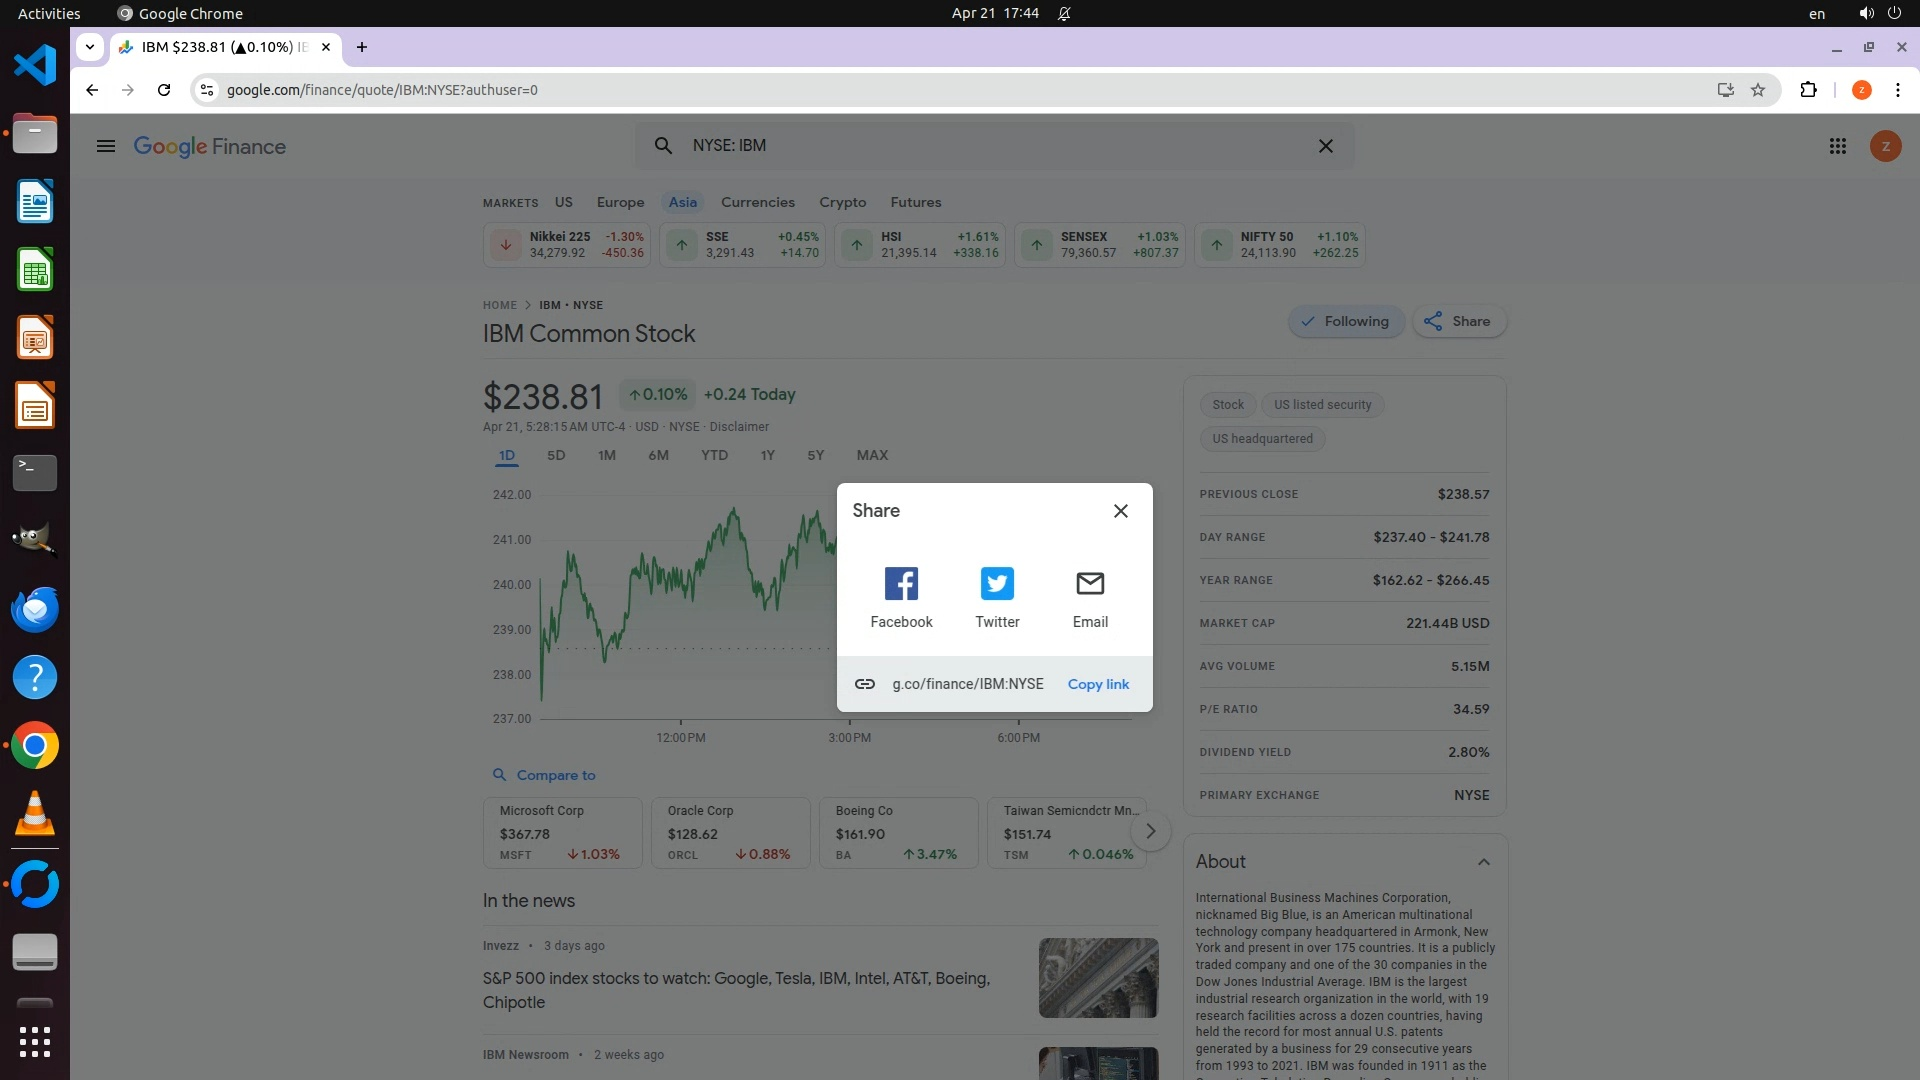Share via Twitter icon
The height and width of the screenshot is (1080, 1920).
997,584
